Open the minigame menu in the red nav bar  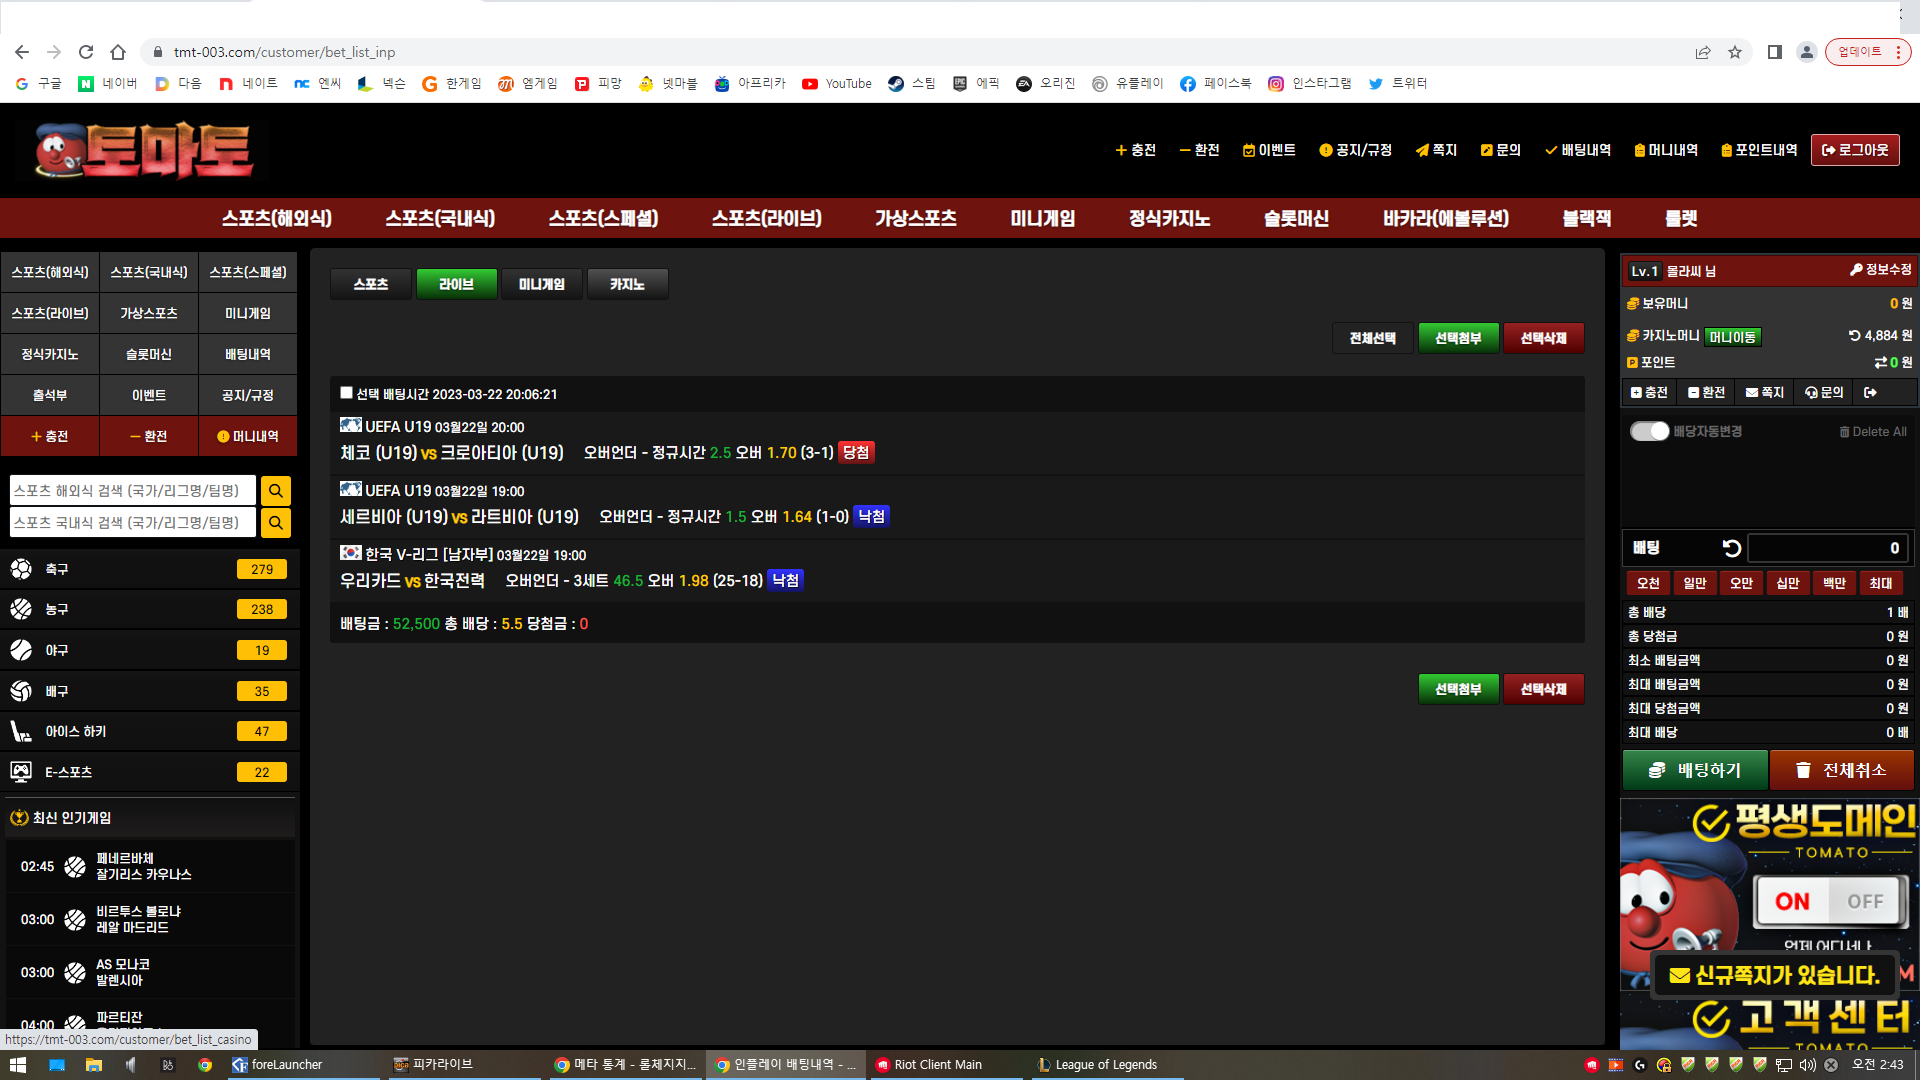click(1043, 218)
